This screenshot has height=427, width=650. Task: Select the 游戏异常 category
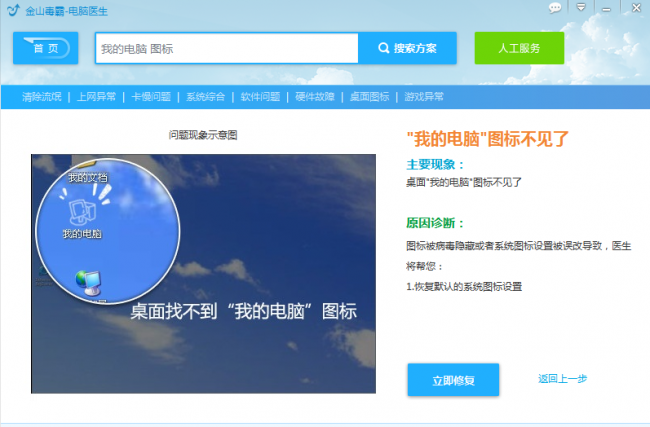point(424,97)
